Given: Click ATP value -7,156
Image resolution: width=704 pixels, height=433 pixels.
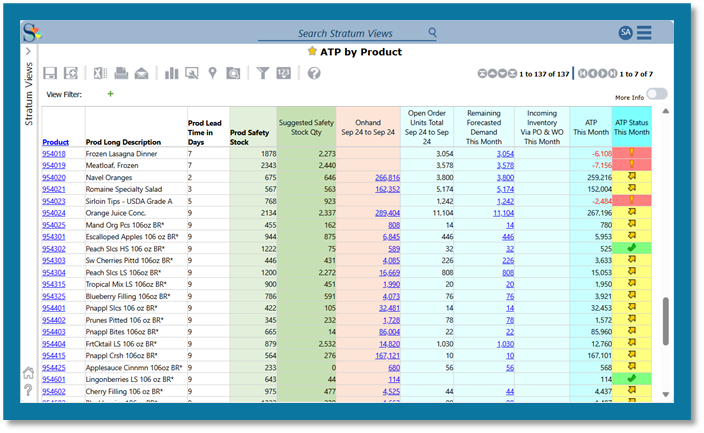Looking at the screenshot, I should click(602, 165).
